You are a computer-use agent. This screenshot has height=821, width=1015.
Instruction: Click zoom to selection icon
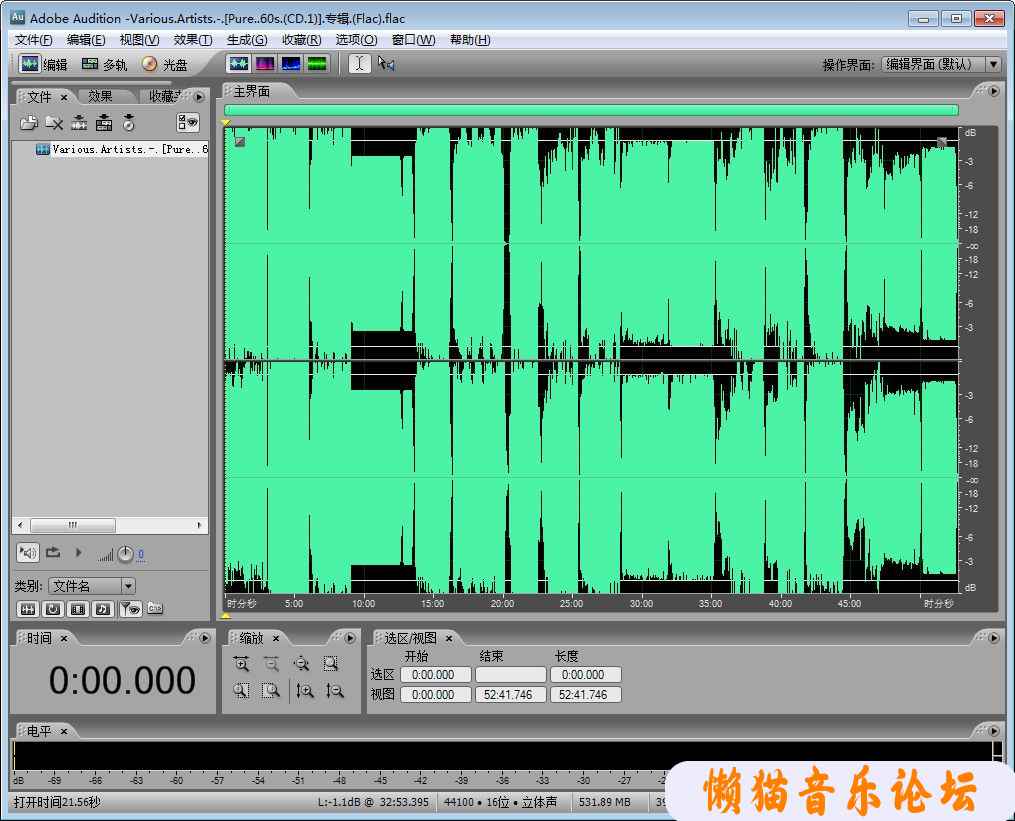click(x=331, y=664)
